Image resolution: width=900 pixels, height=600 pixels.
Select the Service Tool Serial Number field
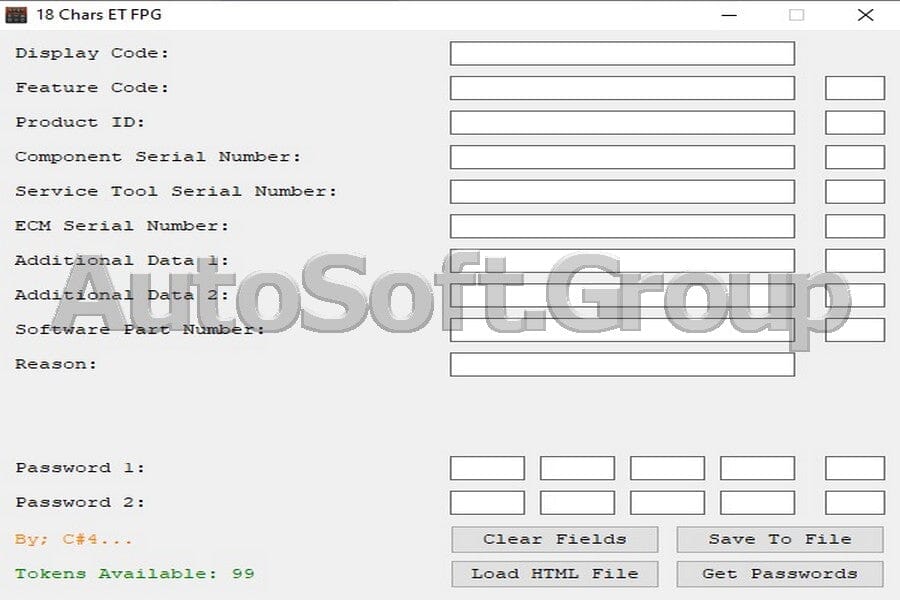click(622, 191)
